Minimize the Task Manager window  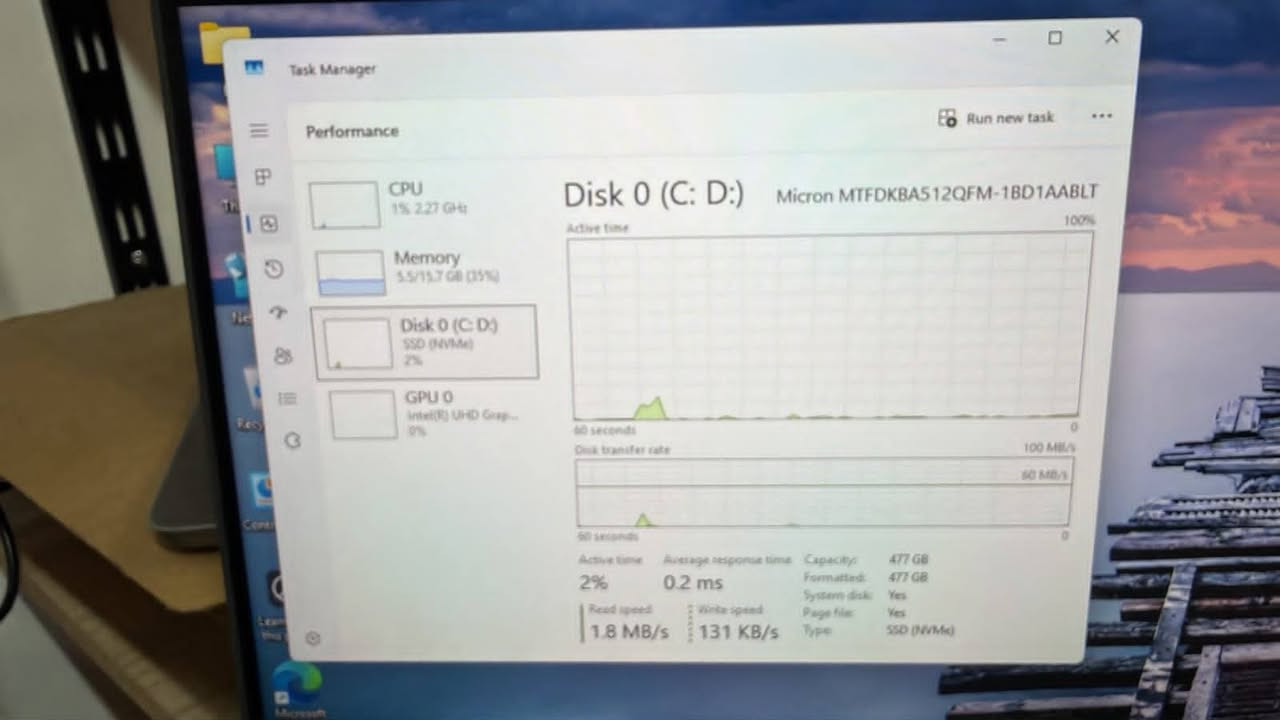999,39
